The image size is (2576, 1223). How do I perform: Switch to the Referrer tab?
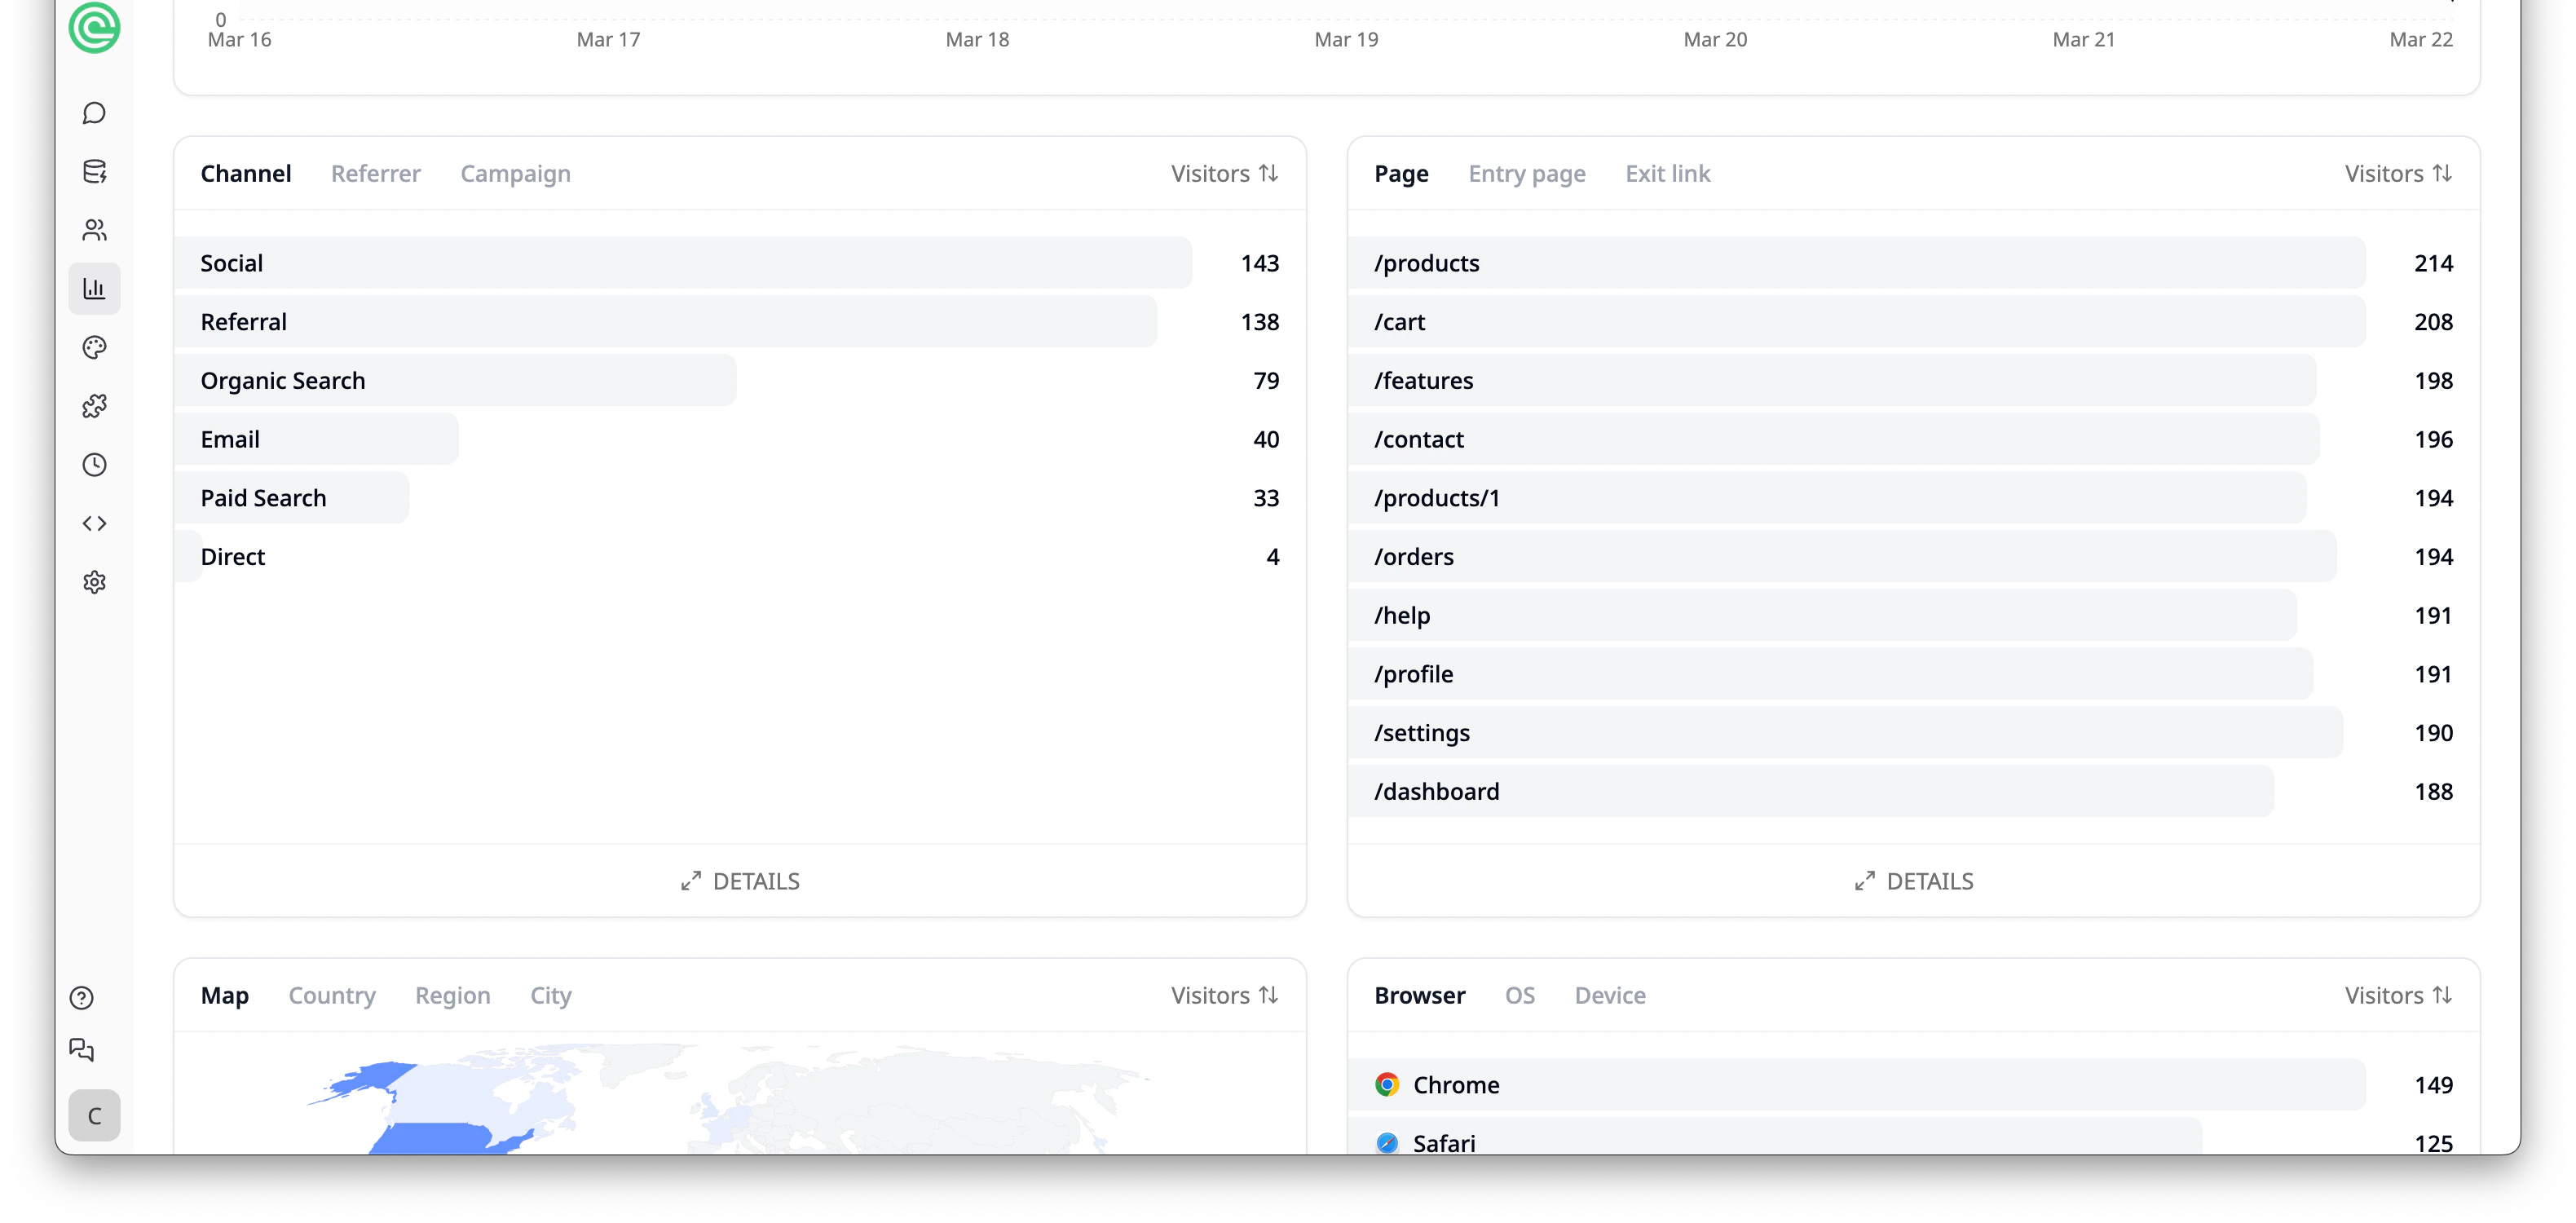(376, 173)
